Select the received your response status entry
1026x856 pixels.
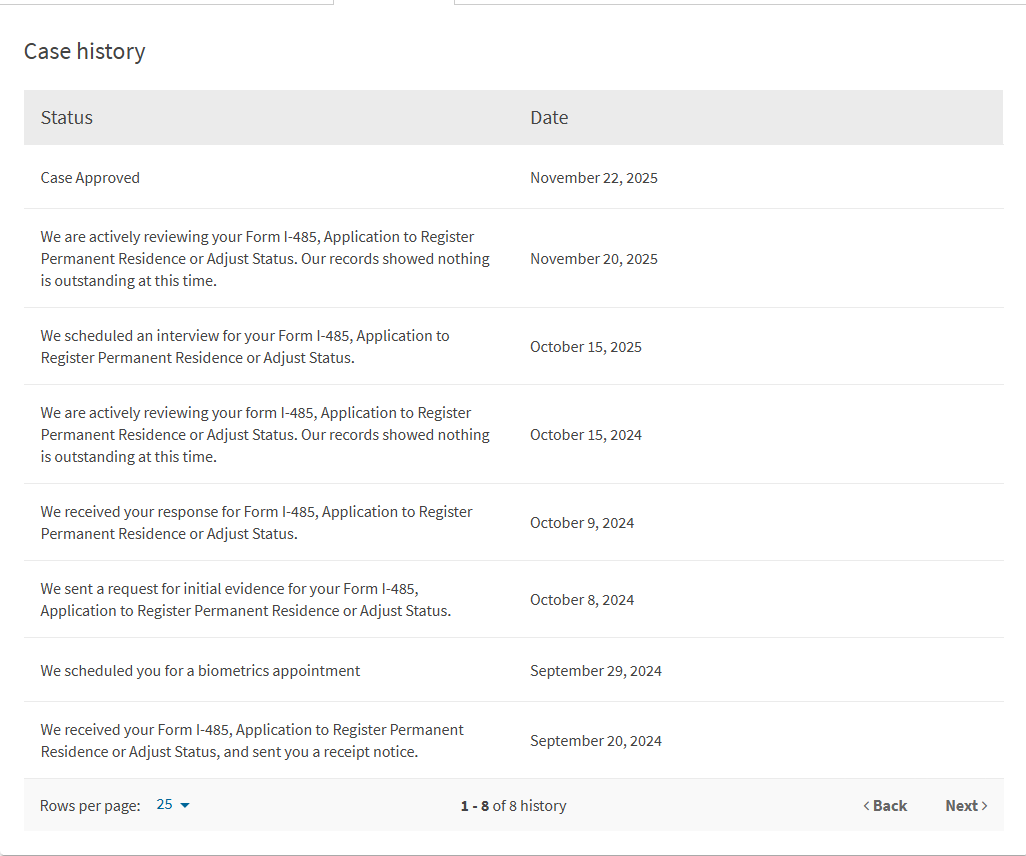point(256,523)
